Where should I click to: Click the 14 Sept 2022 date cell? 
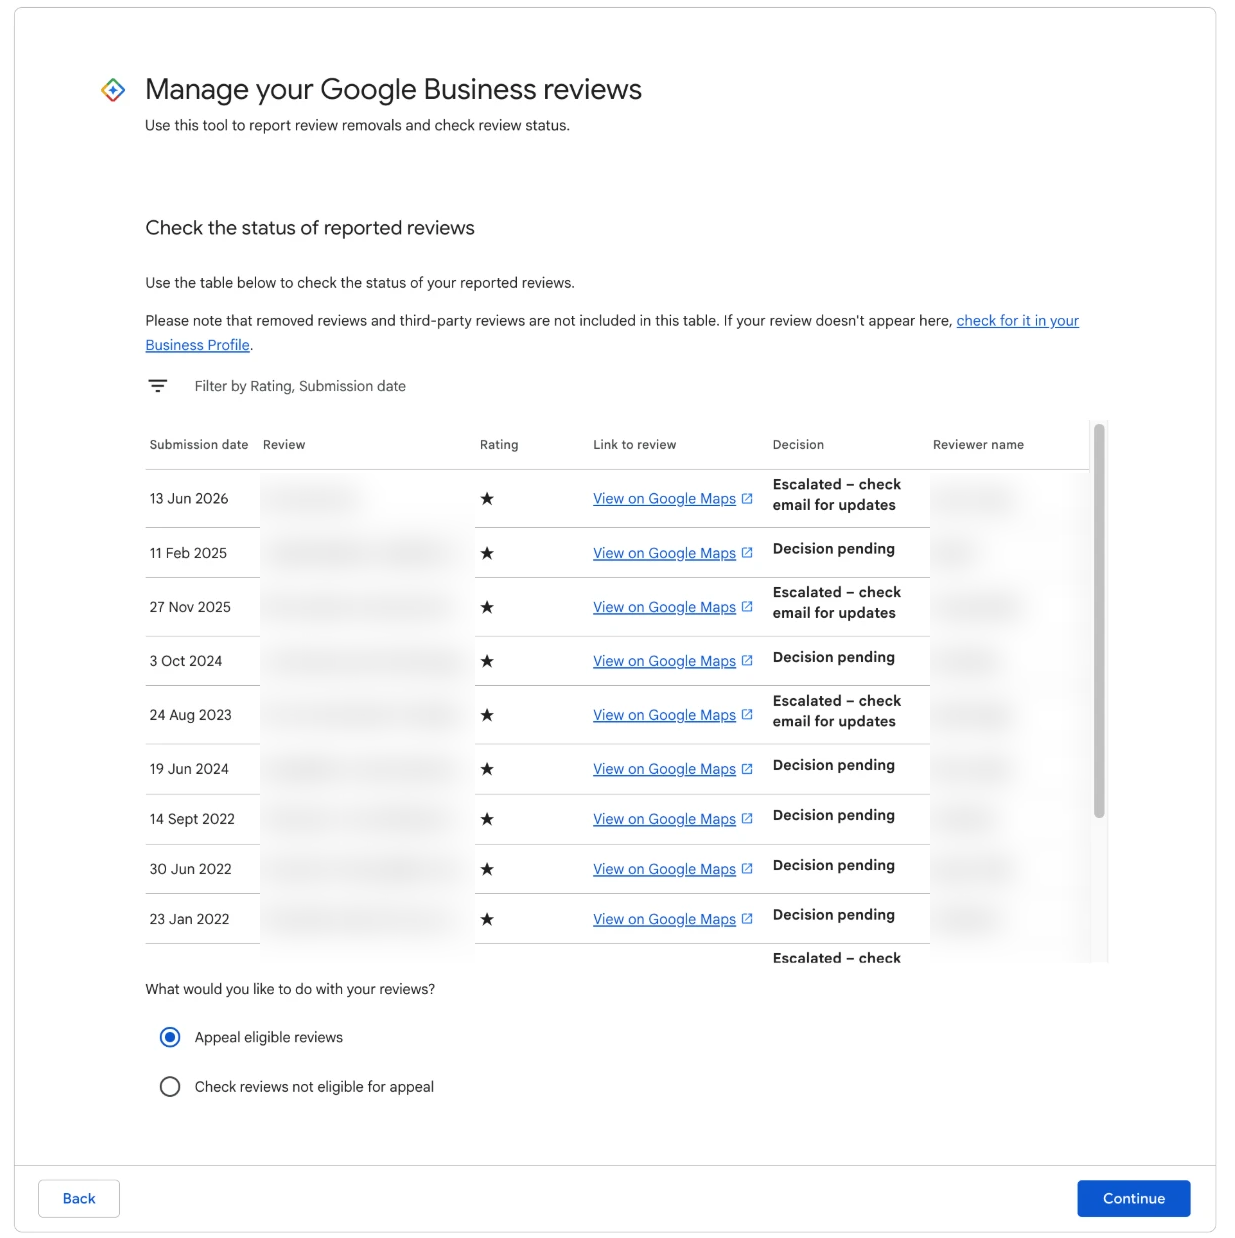[192, 819]
